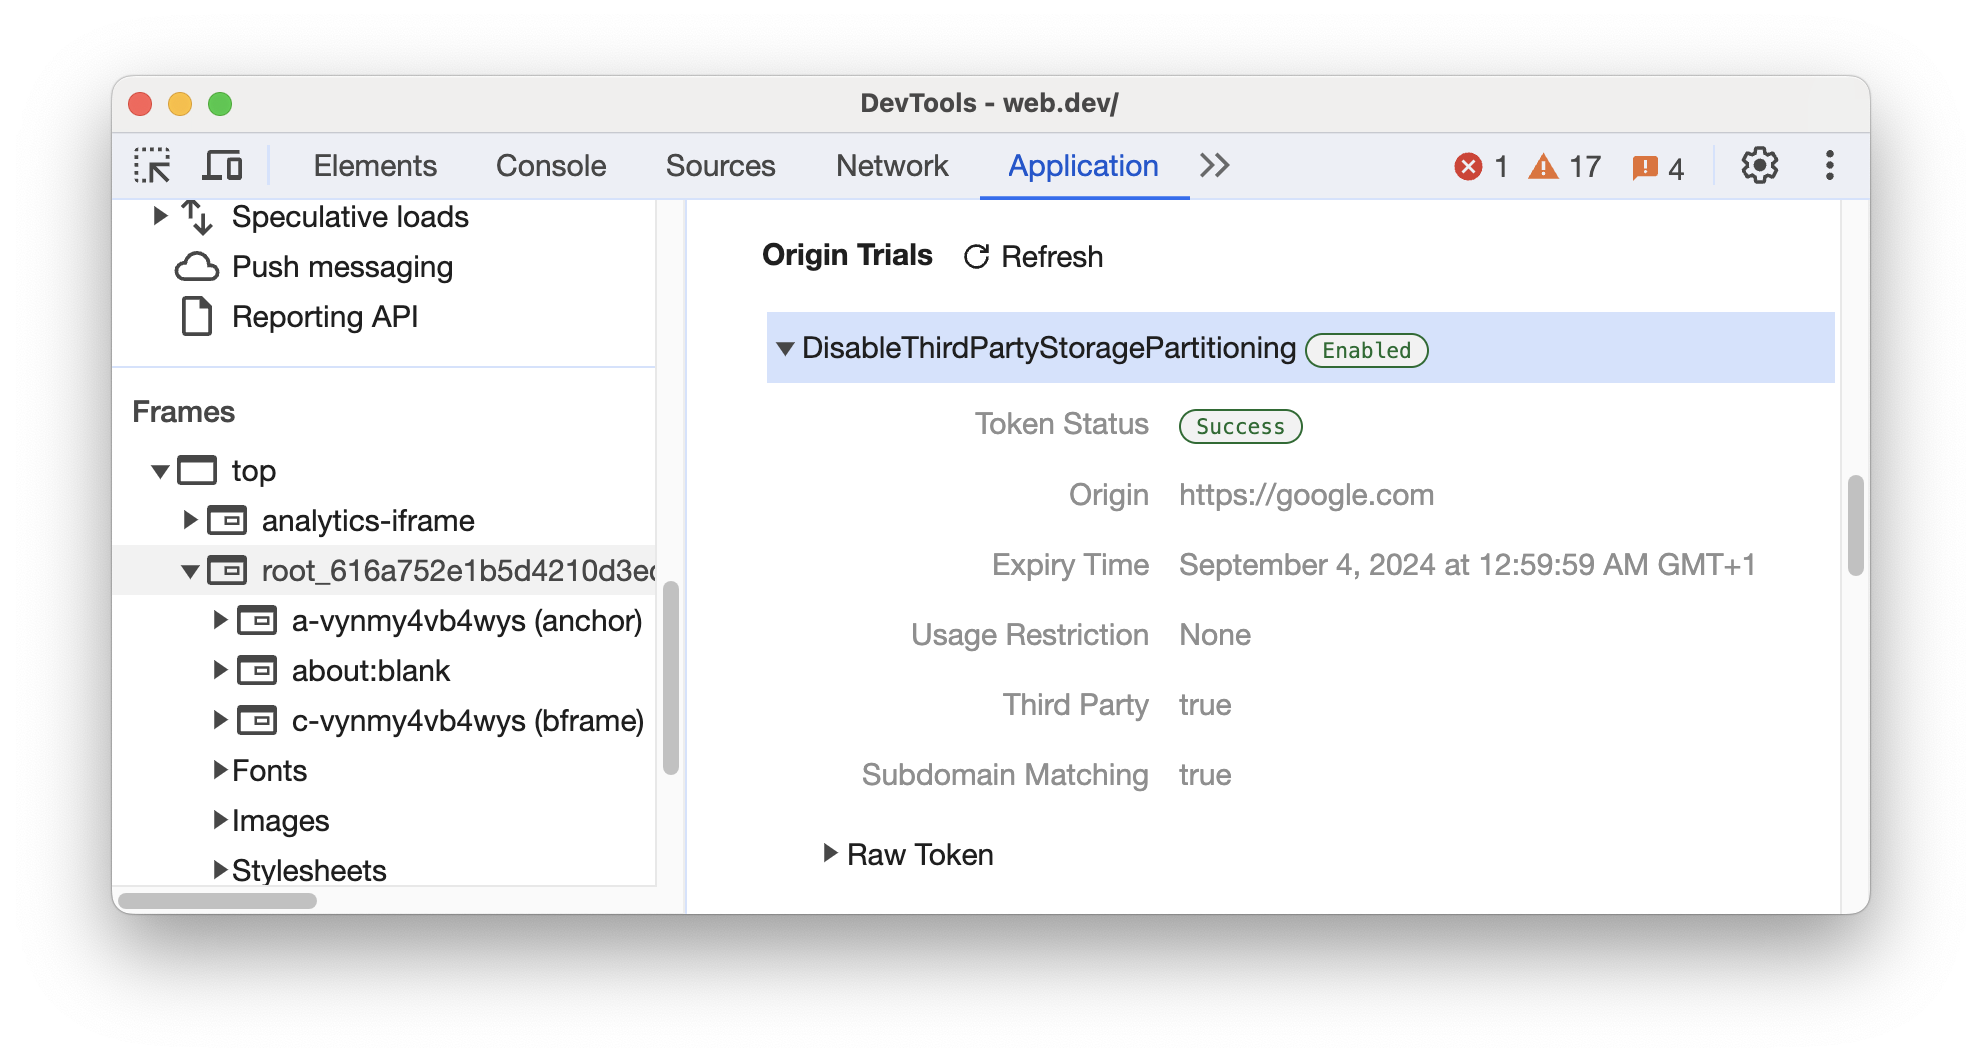1982x1062 pixels.
Task: Click the Refresh origin trials button
Action: [x=1033, y=257]
